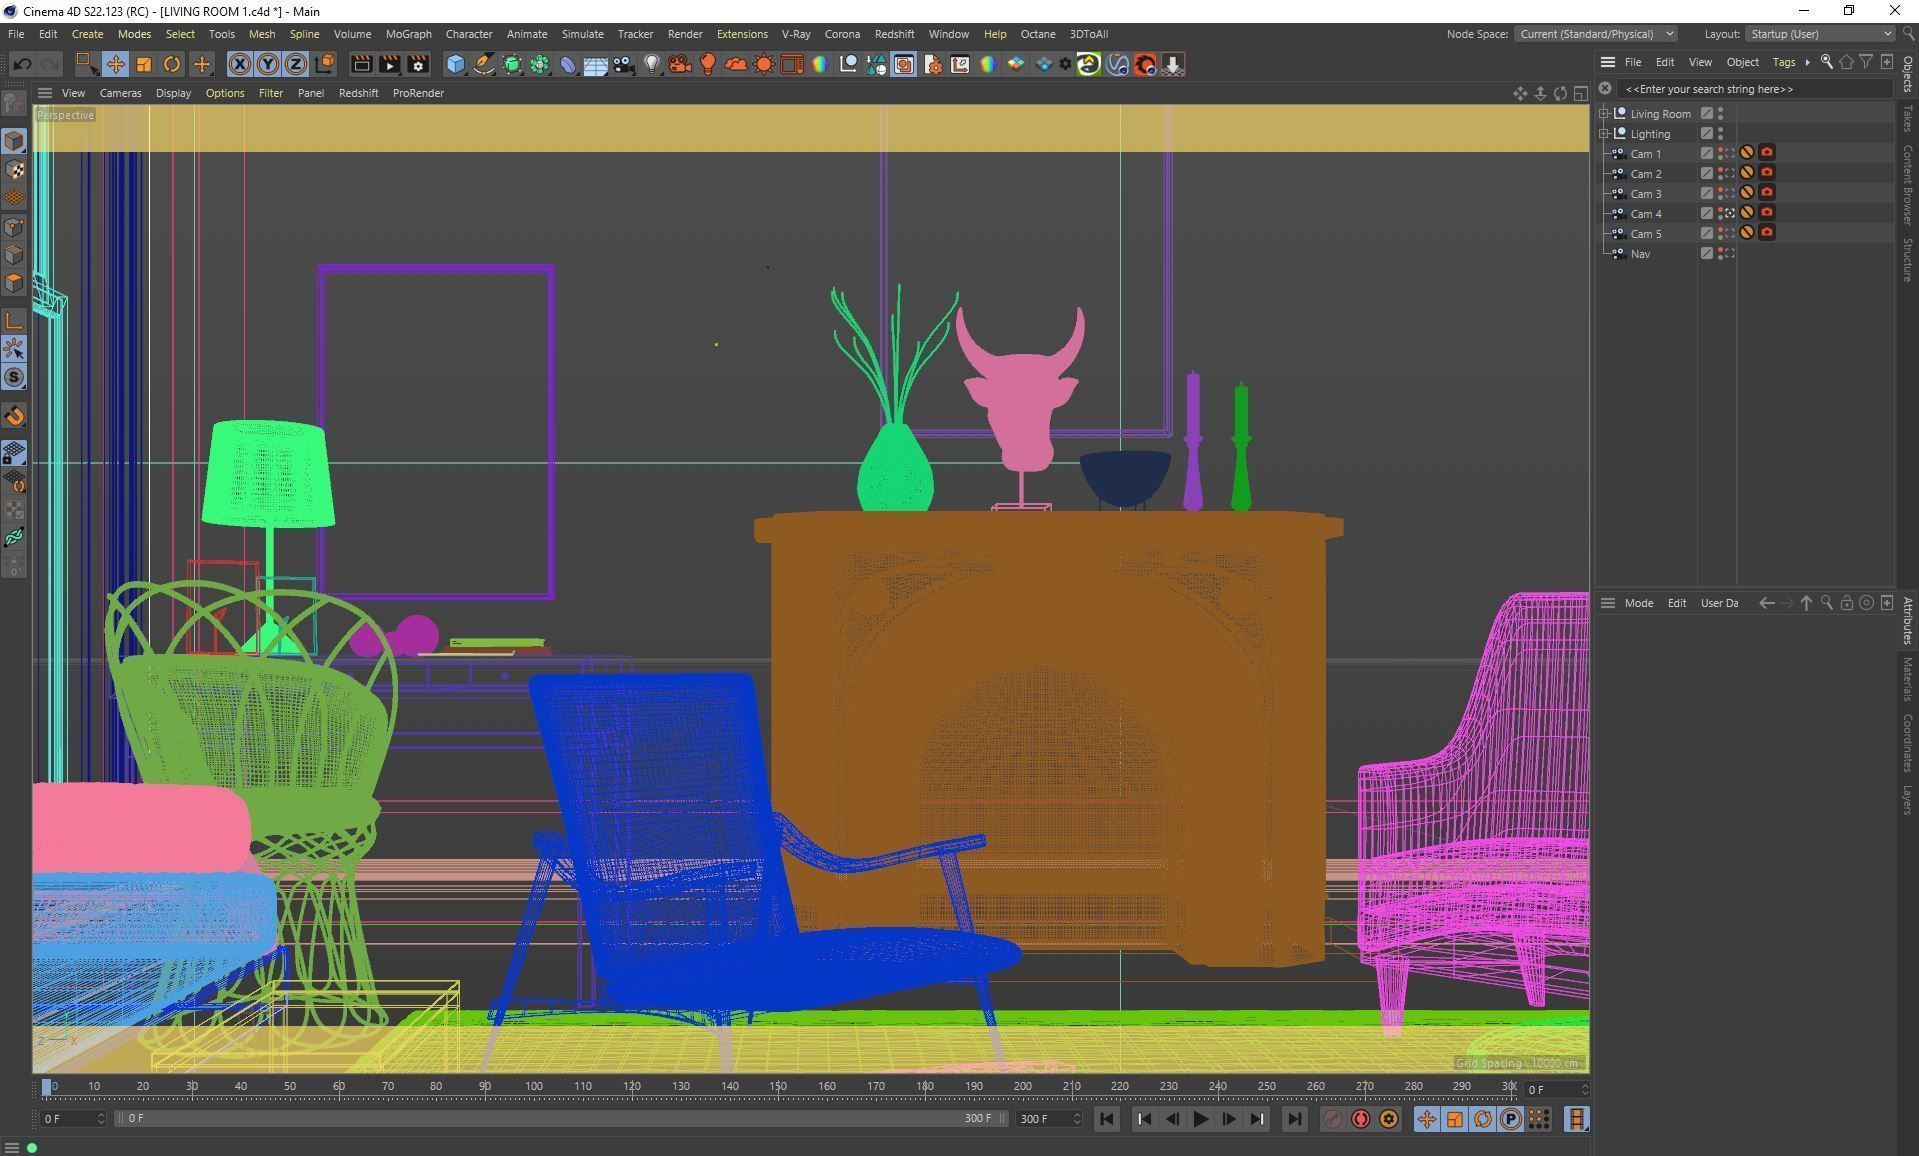Open the timeline layout film strip dropdown
Screen dimensions: 1919x1156
[1576, 1119]
